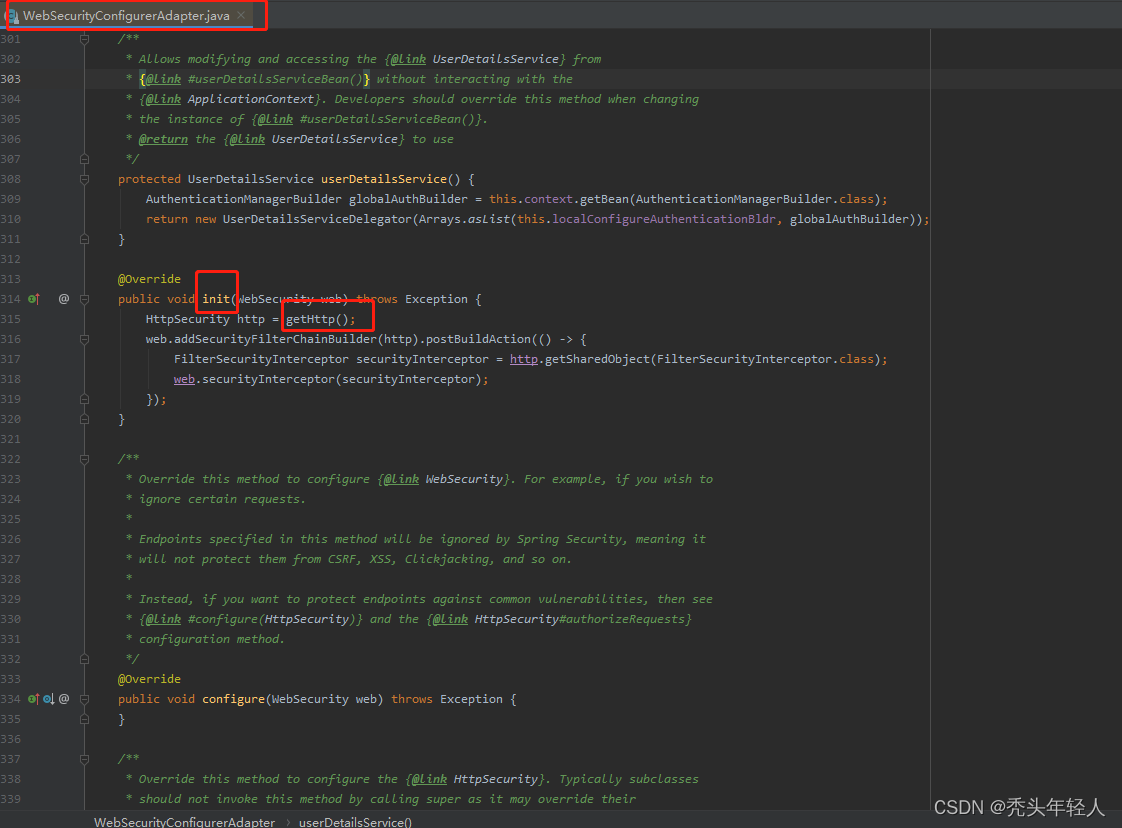Collapse the Javadoc comment starting at line 301
The image size is (1122, 828).
tap(84, 39)
